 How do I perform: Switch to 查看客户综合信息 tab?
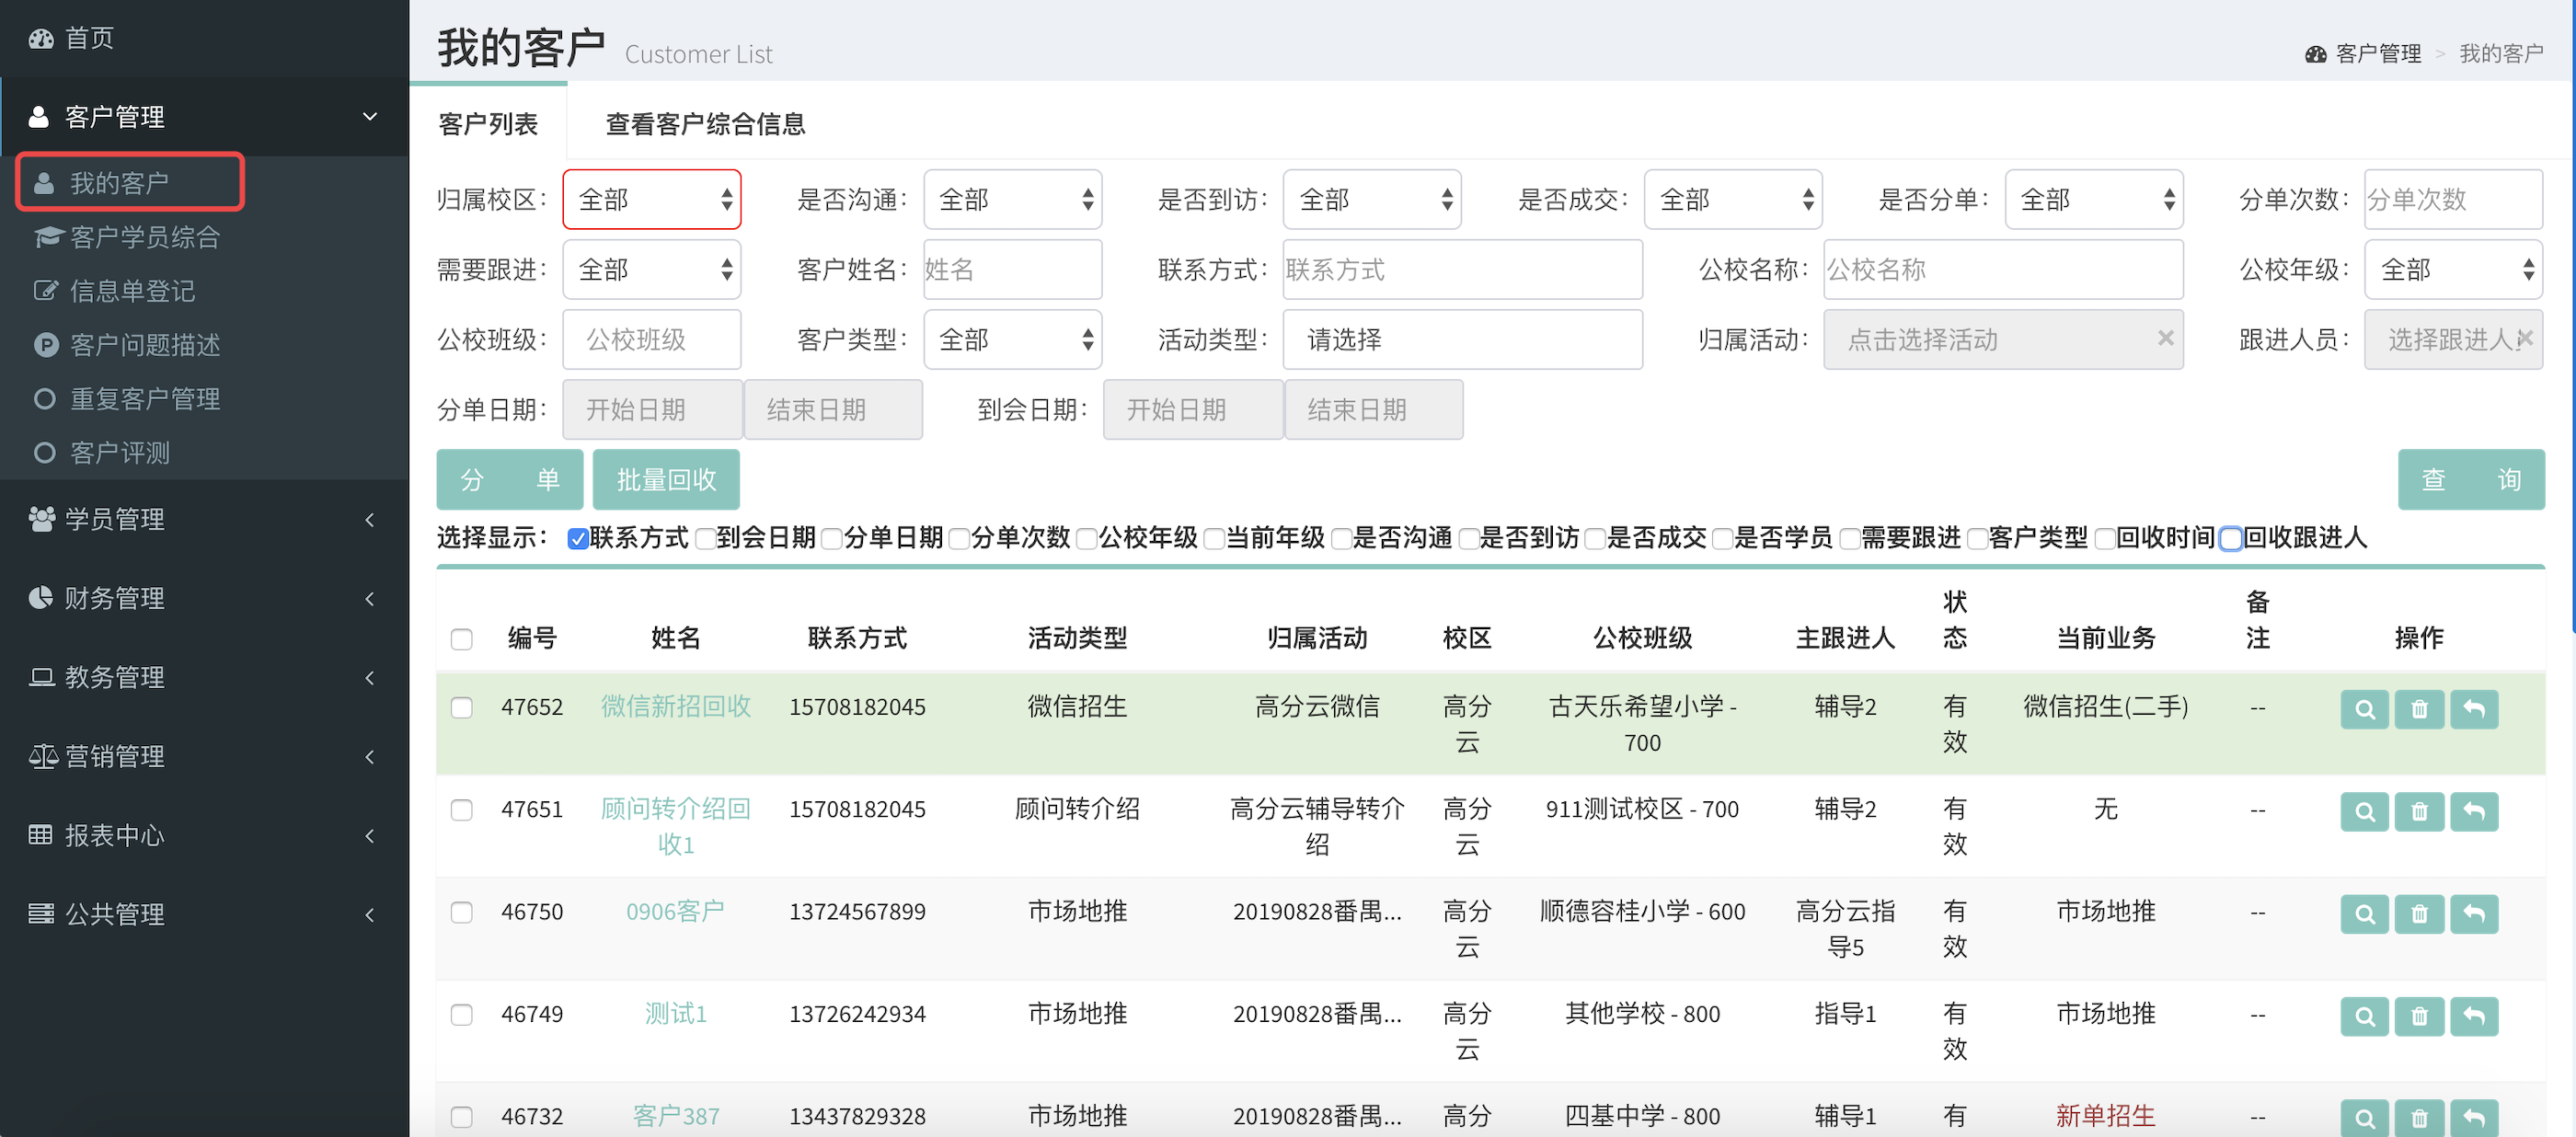click(704, 124)
